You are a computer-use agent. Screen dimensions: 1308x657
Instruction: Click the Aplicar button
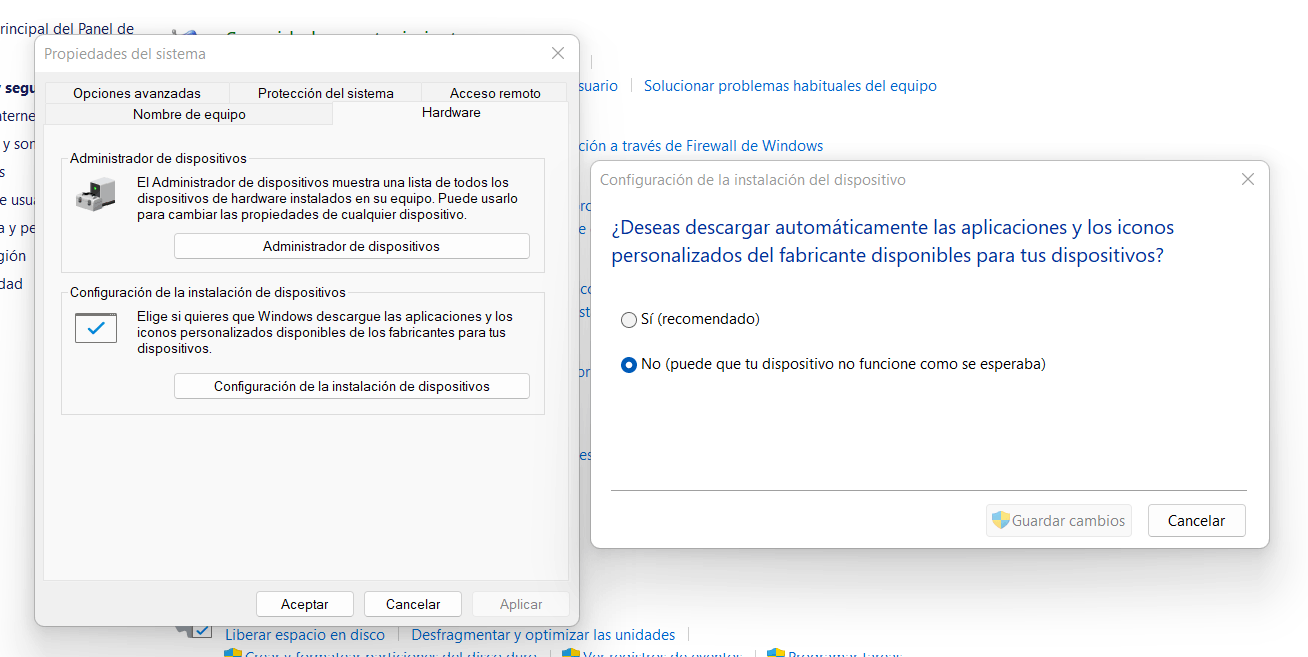[521, 604]
